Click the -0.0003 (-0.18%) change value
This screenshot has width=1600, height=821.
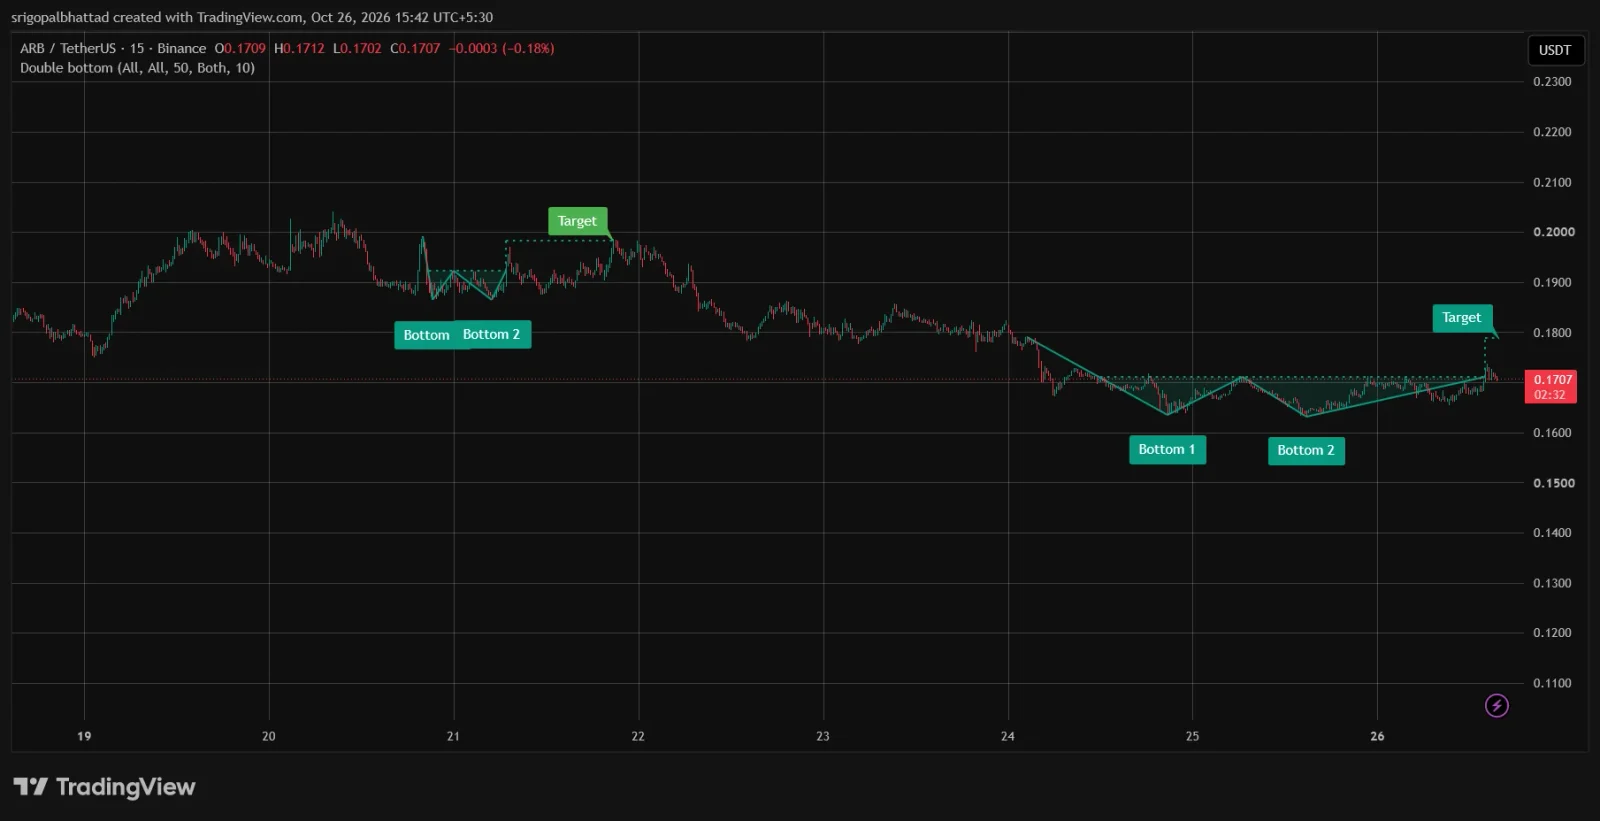502,48
